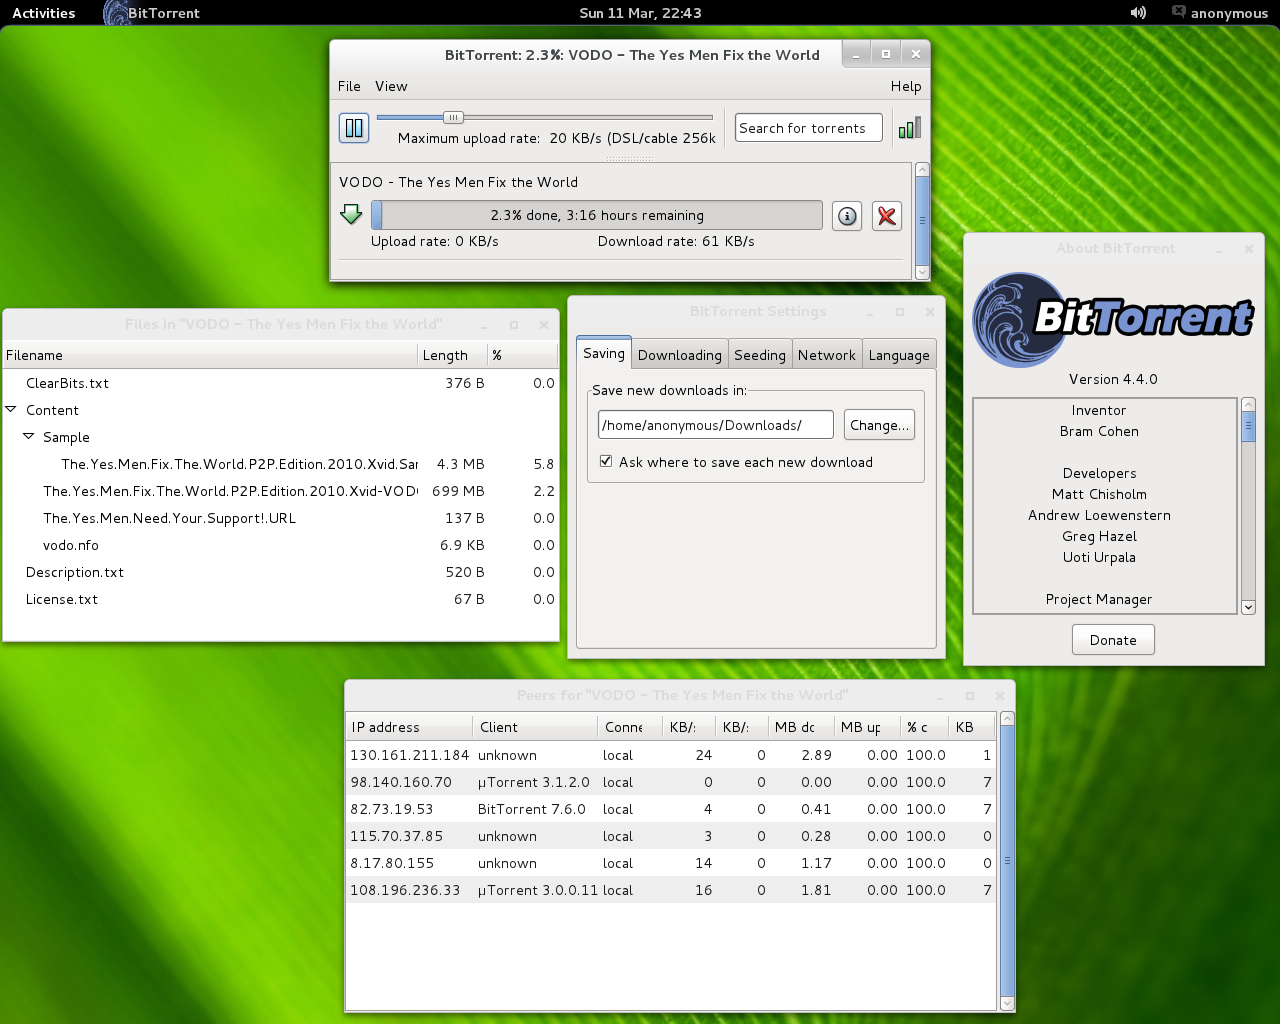
Task: Switch to the Seeding tab
Action: [x=760, y=355]
